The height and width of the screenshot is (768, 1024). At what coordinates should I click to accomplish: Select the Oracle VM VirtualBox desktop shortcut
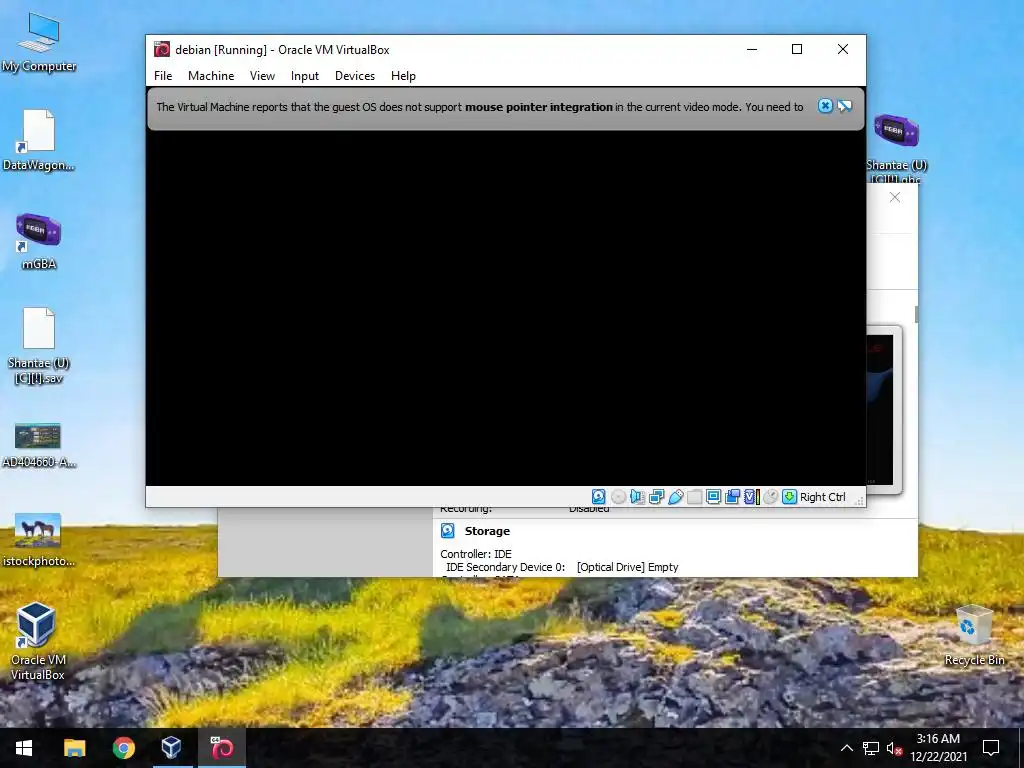tap(38, 641)
